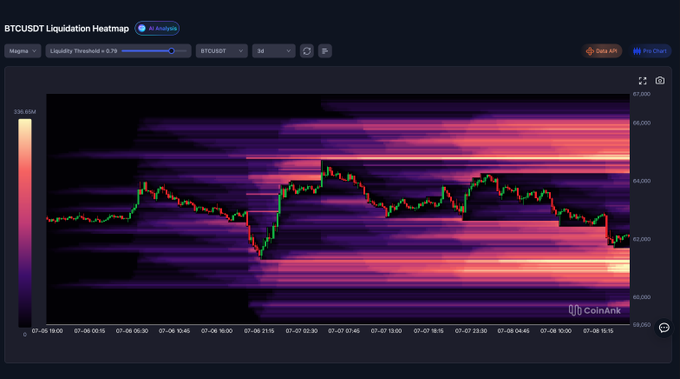This screenshot has width=680, height=379.
Task: Click the 07-07 02:30 time label
Action: coord(301,331)
